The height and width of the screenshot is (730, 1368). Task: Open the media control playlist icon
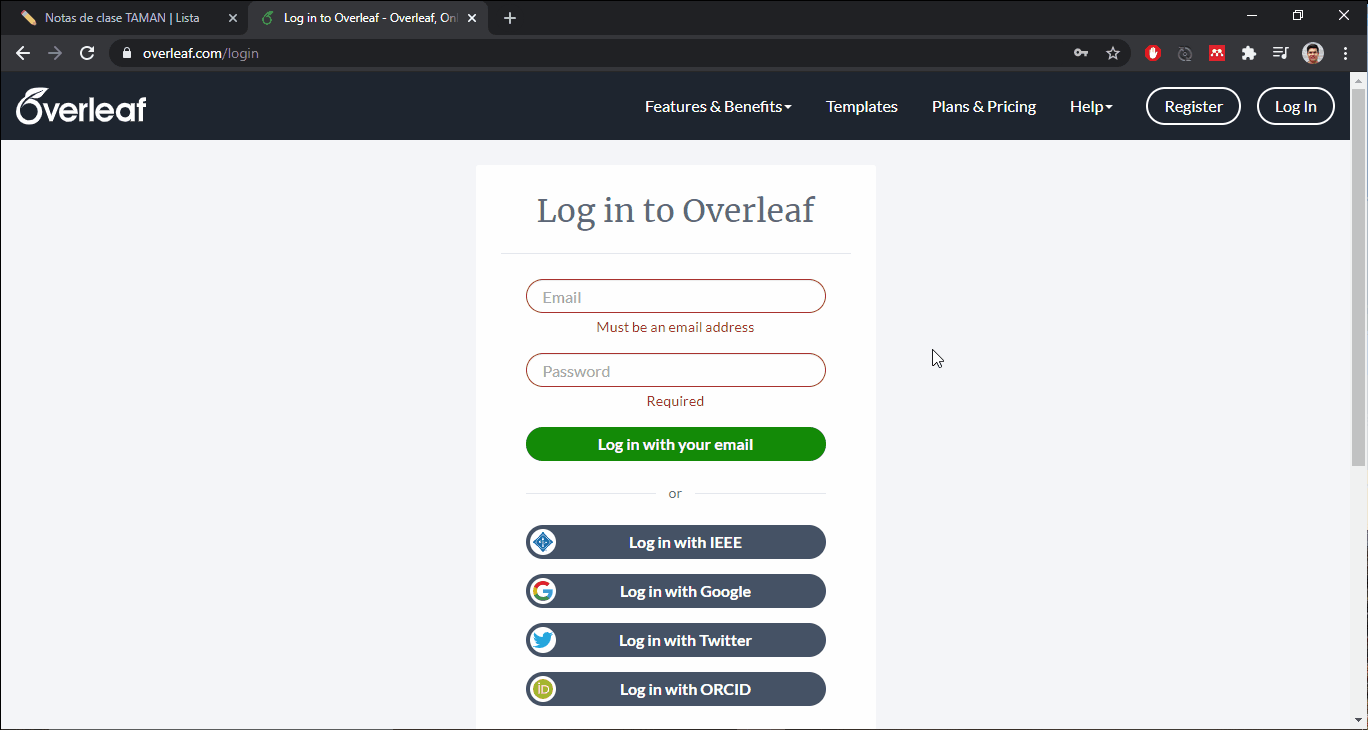point(1280,53)
